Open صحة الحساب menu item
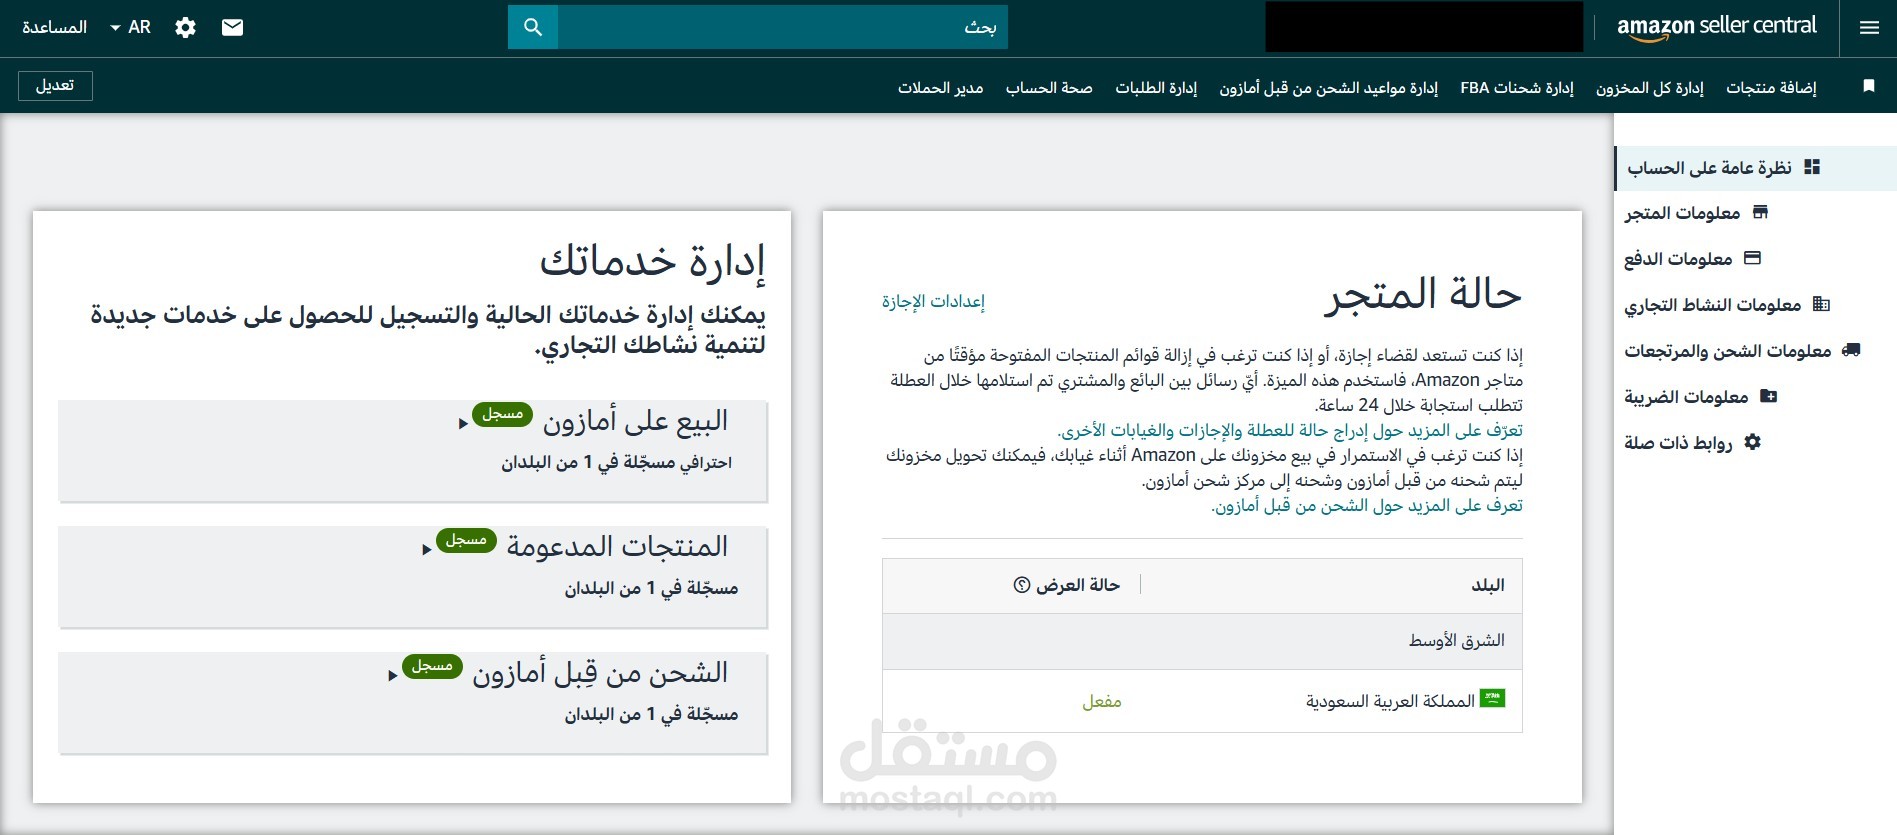The image size is (1897, 835). pos(1049,88)
